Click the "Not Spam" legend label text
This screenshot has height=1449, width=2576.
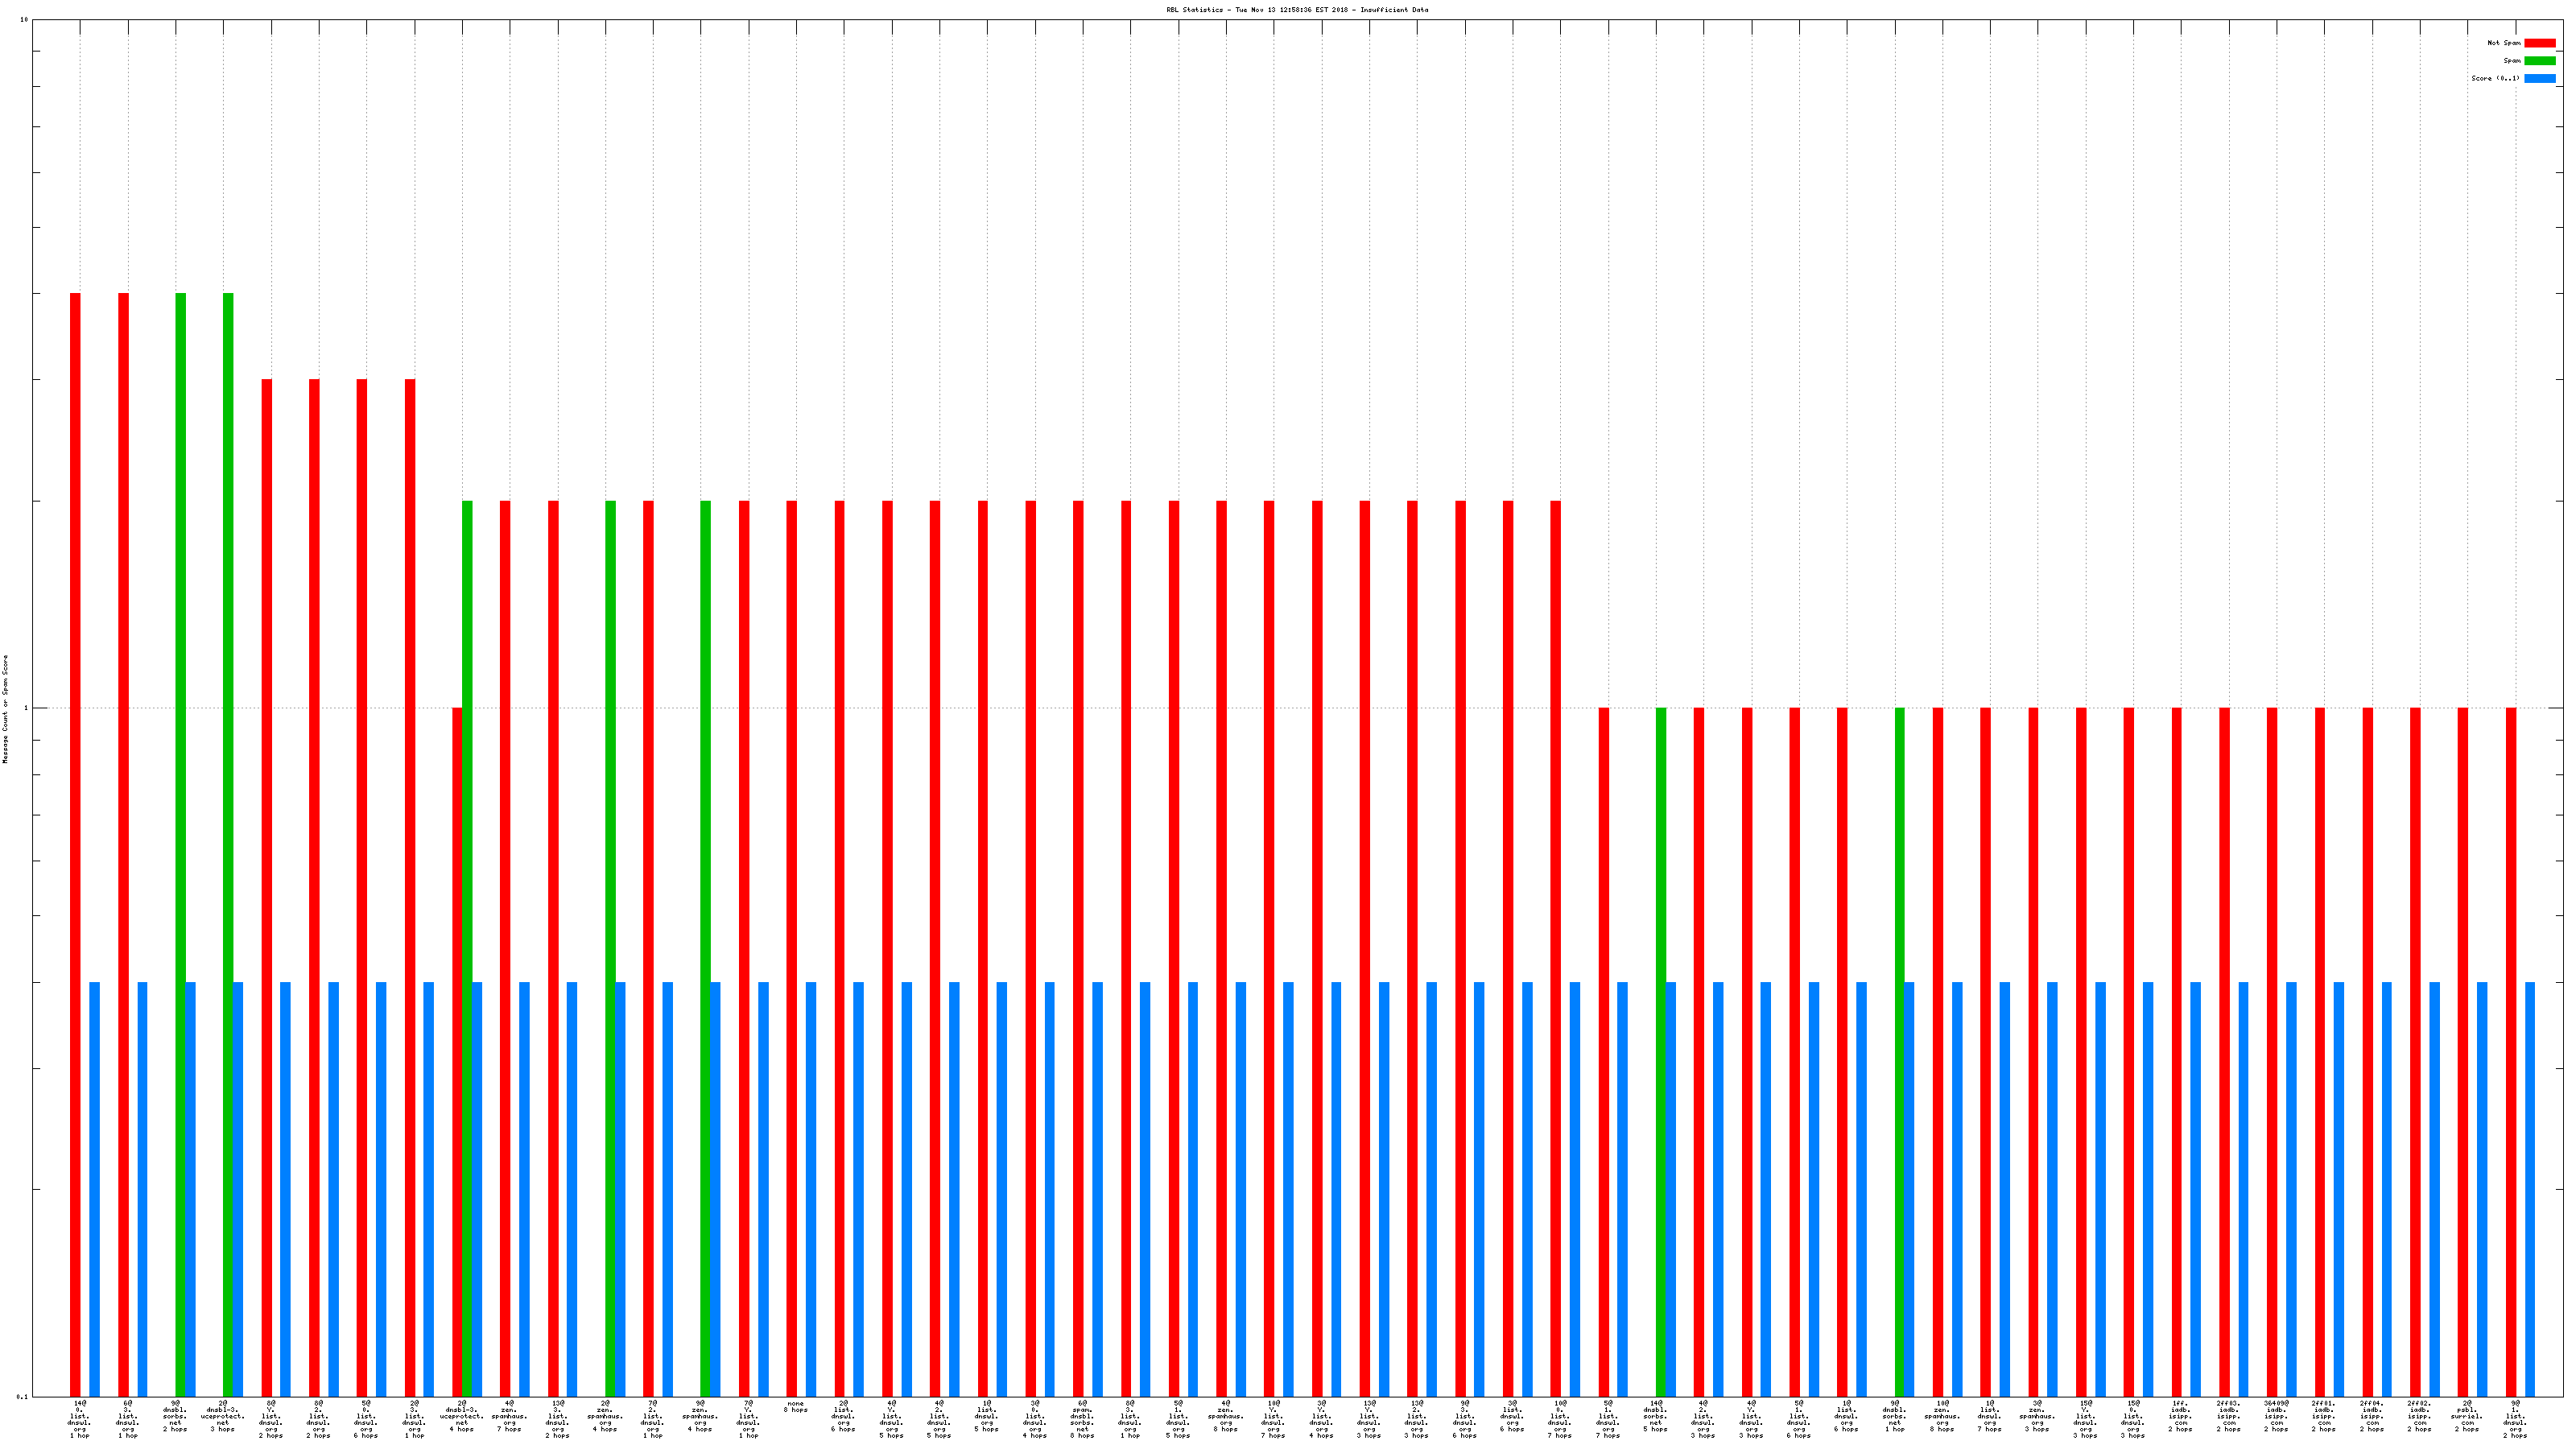[x=2504, y=43]
